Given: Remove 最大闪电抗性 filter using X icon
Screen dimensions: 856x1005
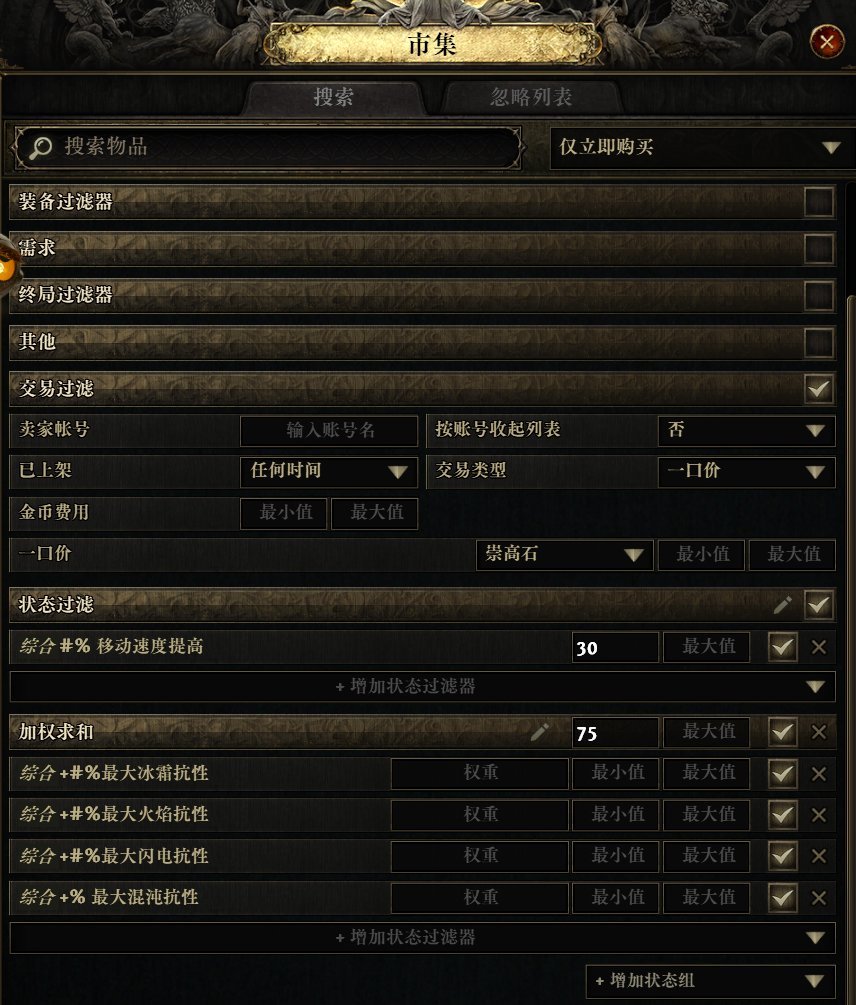Looking at the screenshot, I should pos(818,856).
